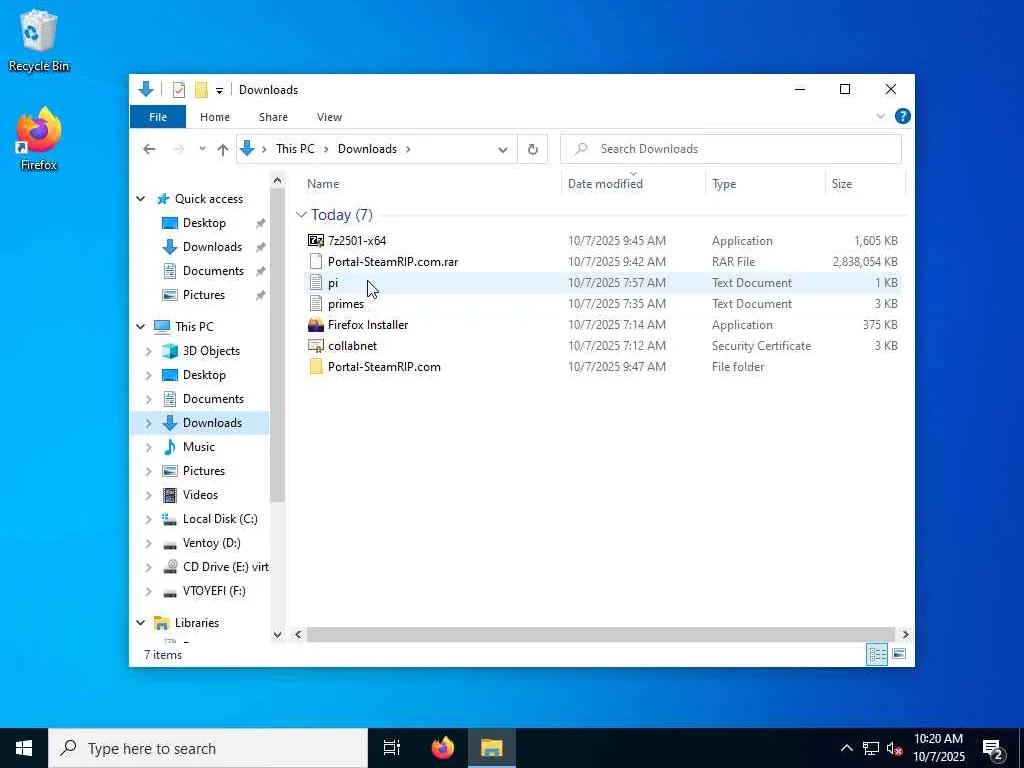Collapse the This PC tree node
Screen dimensions: 1024x768
tap(140, 327)
